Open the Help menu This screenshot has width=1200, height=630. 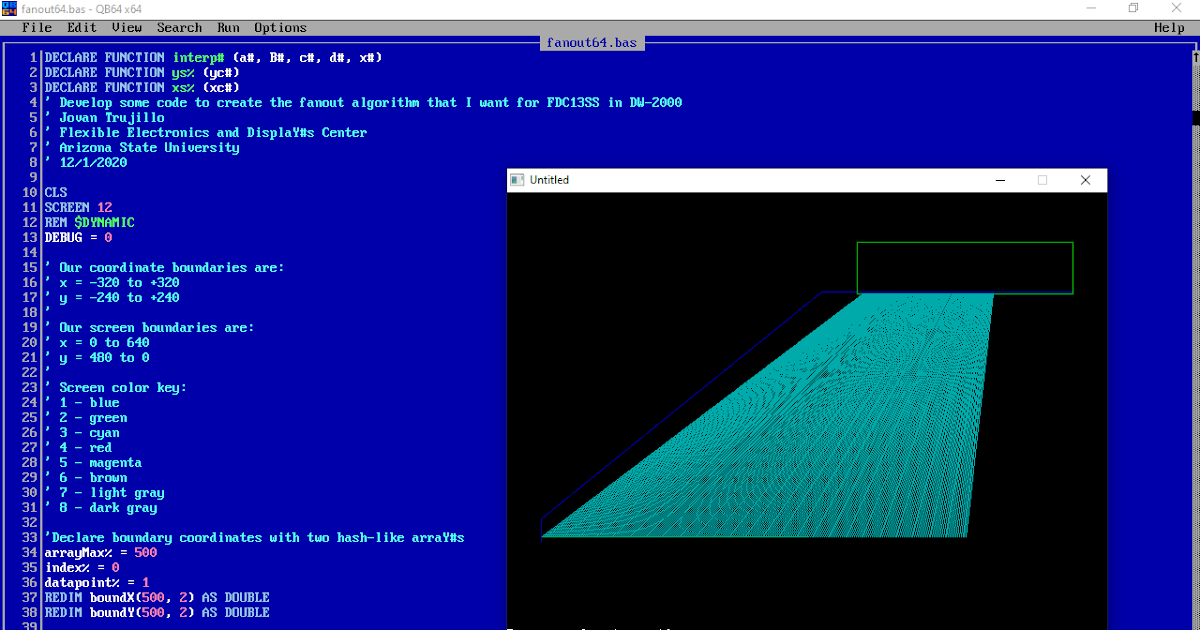click(1168, 27)
